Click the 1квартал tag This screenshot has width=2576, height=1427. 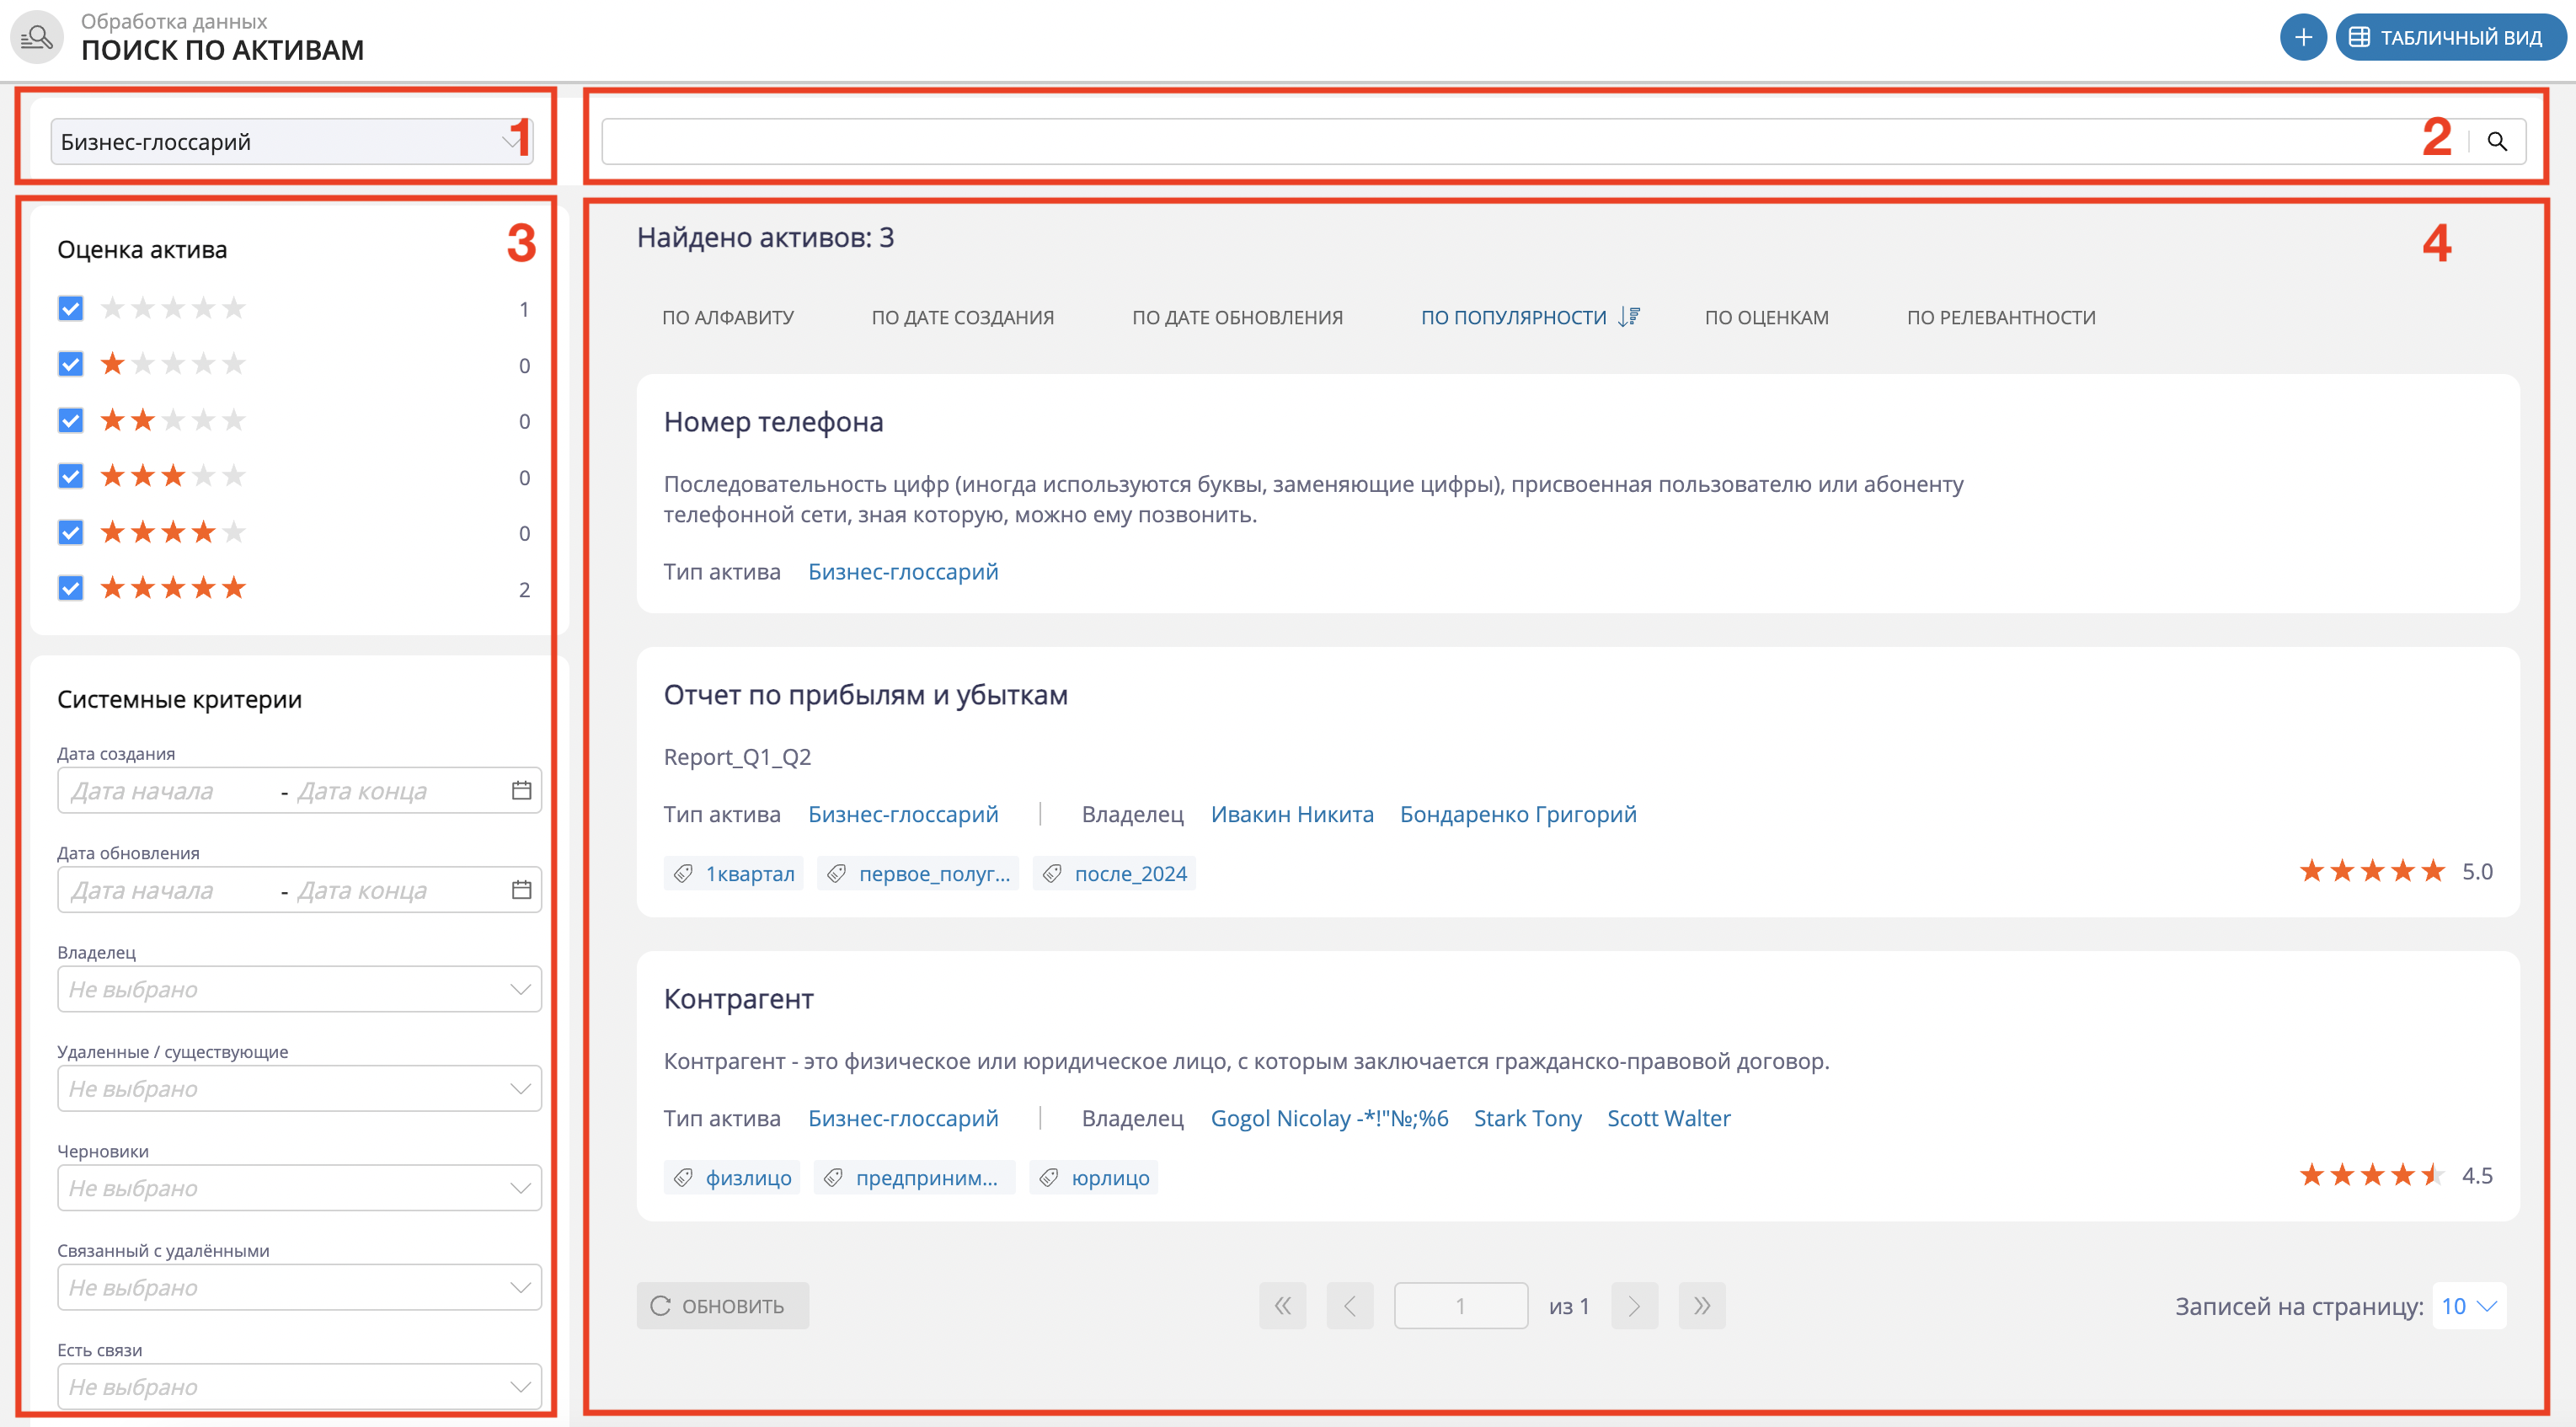734,873
